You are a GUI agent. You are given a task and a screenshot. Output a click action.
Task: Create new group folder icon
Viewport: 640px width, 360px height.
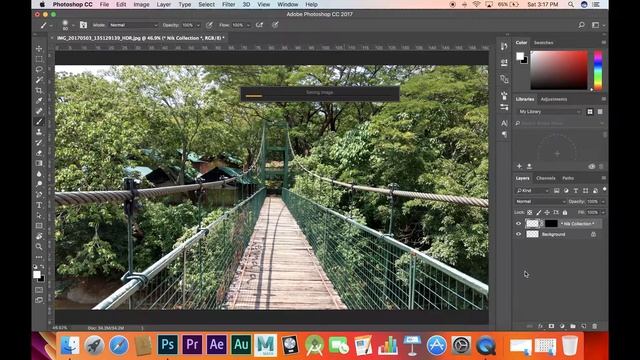click(x=573, y=326)
